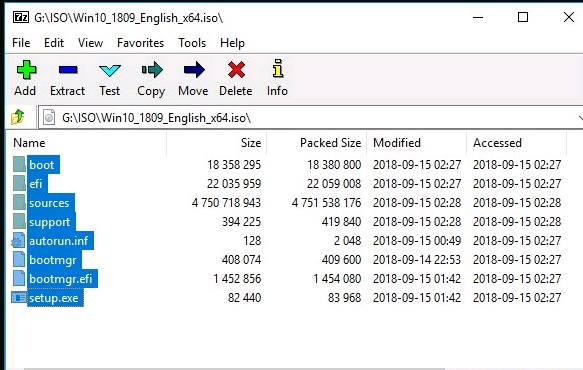Click the ISO file icon in address bar
Image resolution: width=583 pixels, height=370 pixels.
tap(49, 118)
